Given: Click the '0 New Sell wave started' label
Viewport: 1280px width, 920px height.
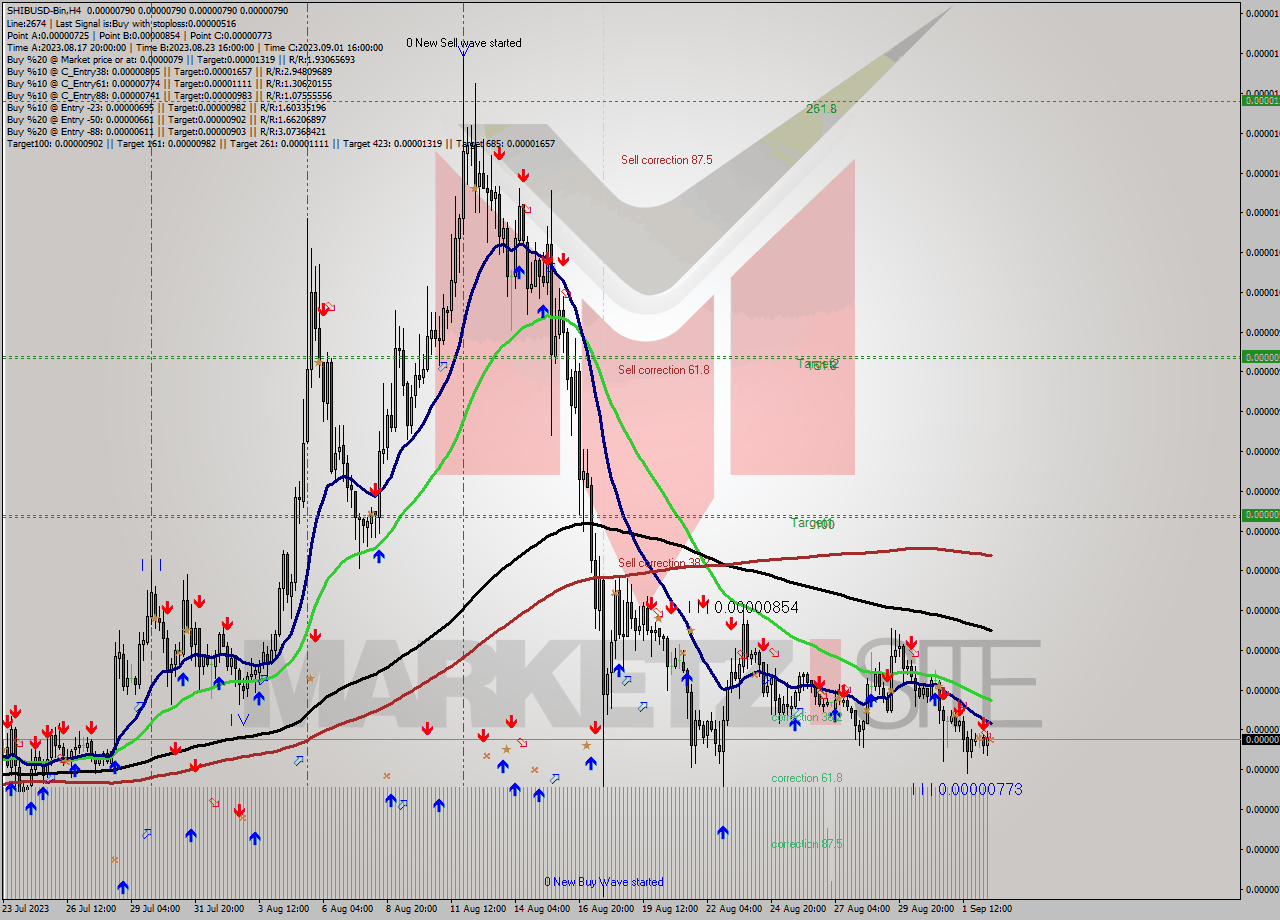Looking at the screenshot, I should pos(463,43).
